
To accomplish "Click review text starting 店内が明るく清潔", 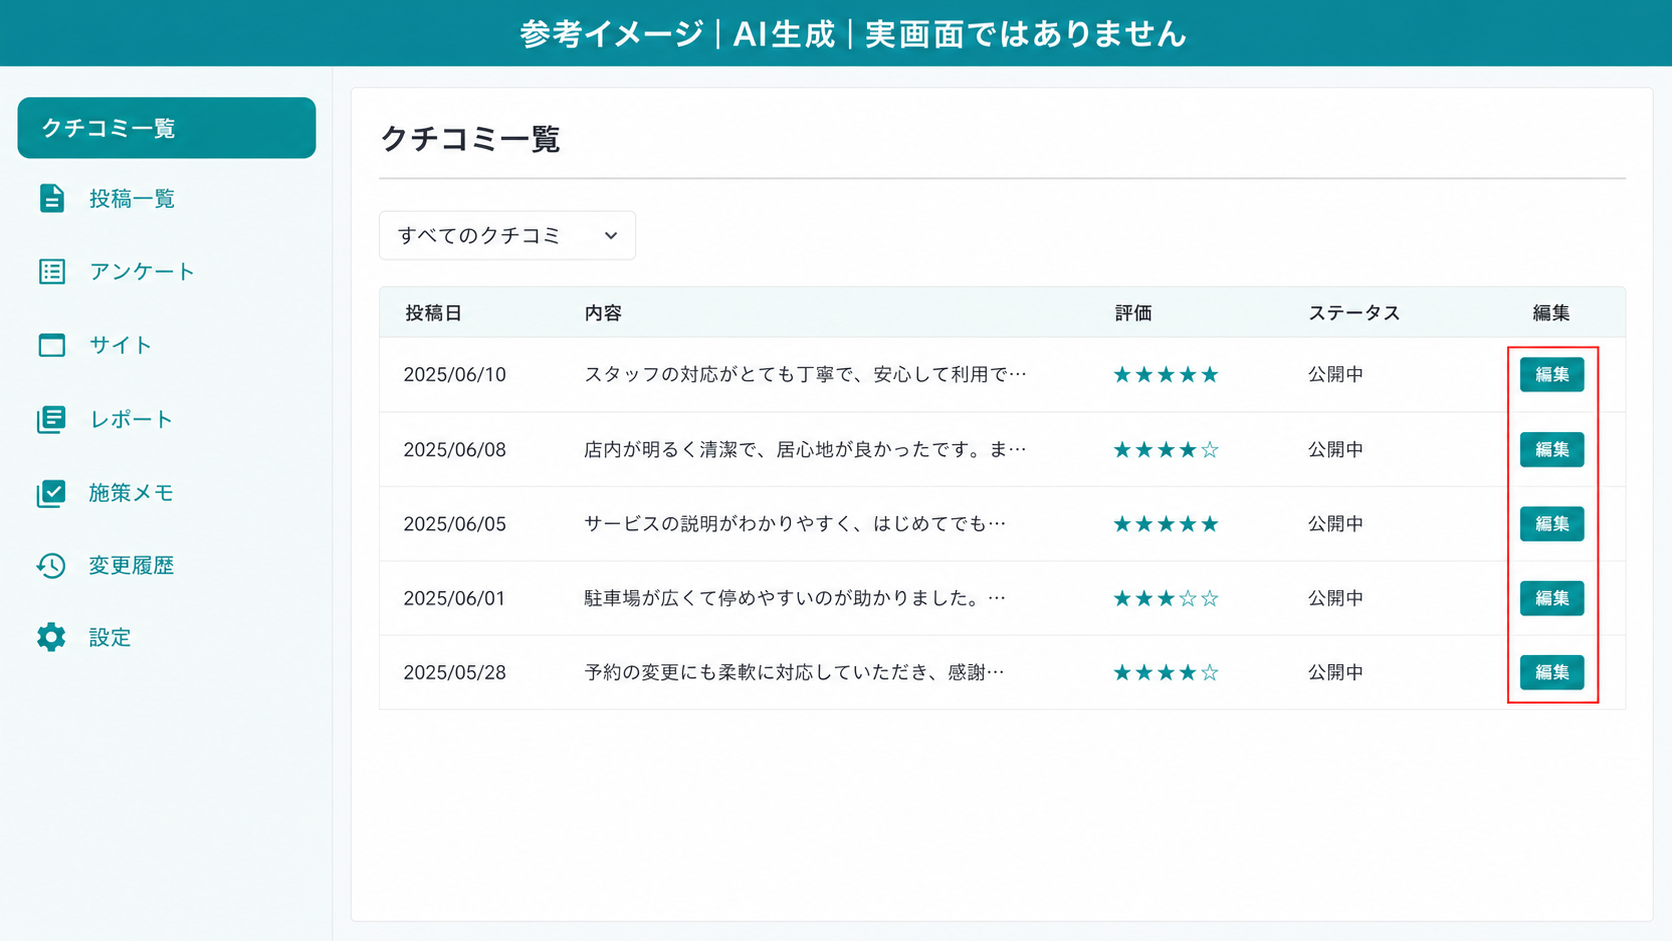I will [805, 449].
